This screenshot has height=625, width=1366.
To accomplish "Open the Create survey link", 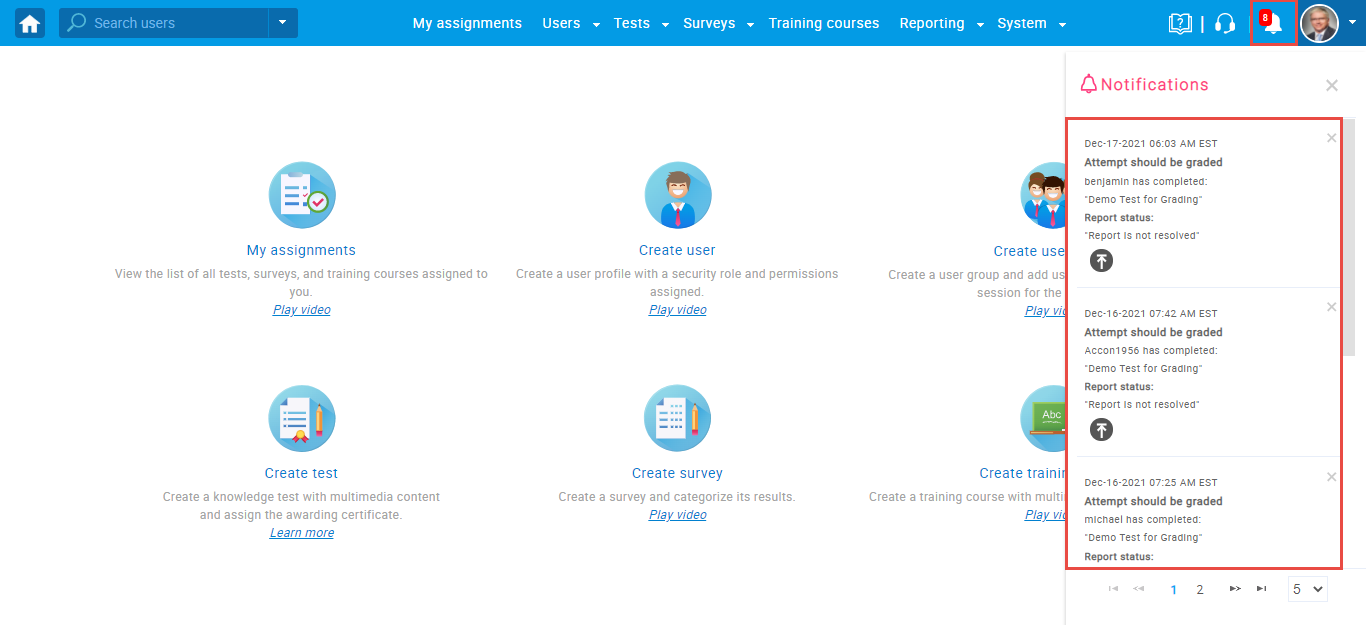I will point(677,474).
